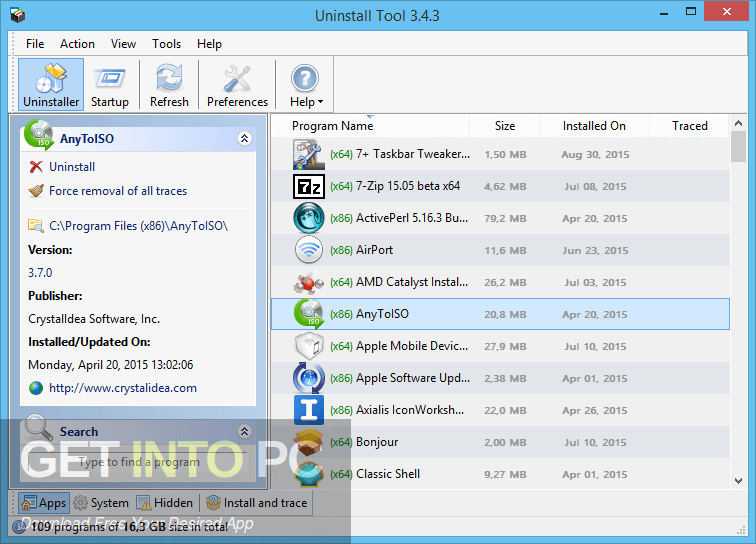Select the Classic Shell program name
This screenshot has width=756, height=544.
point(388,474)
